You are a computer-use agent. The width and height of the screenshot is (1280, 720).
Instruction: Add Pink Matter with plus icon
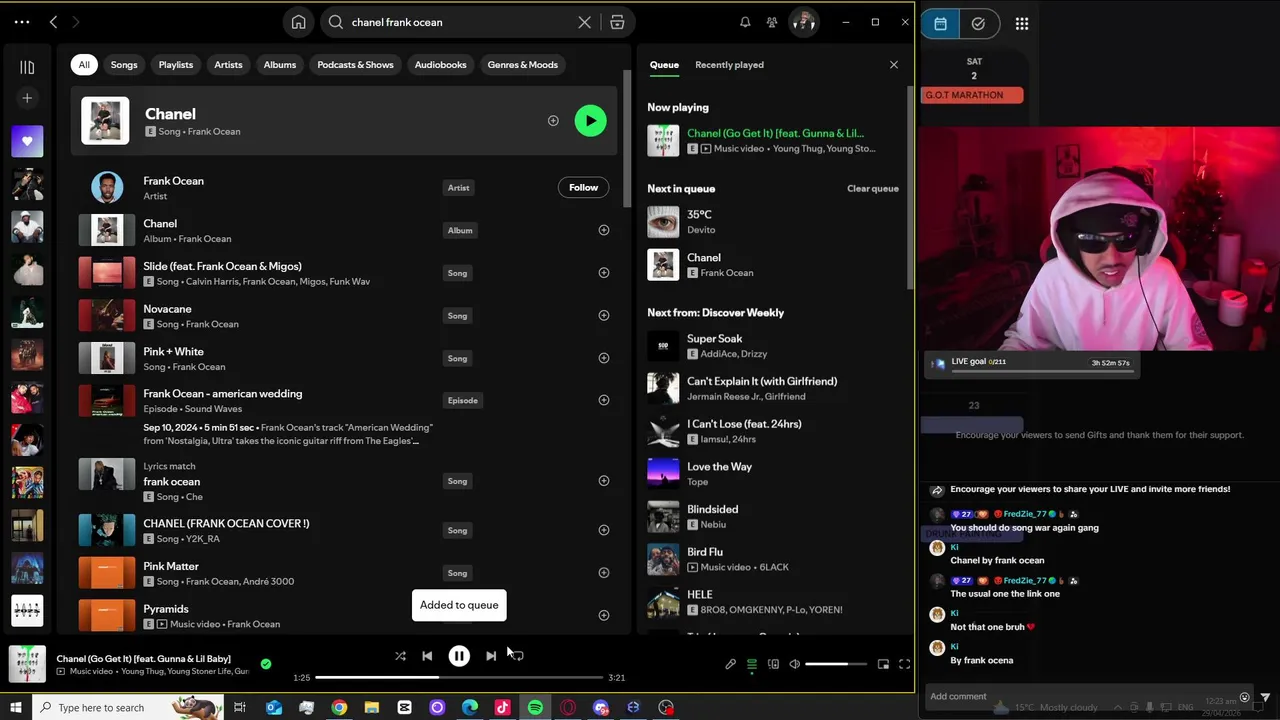point(603,573)
